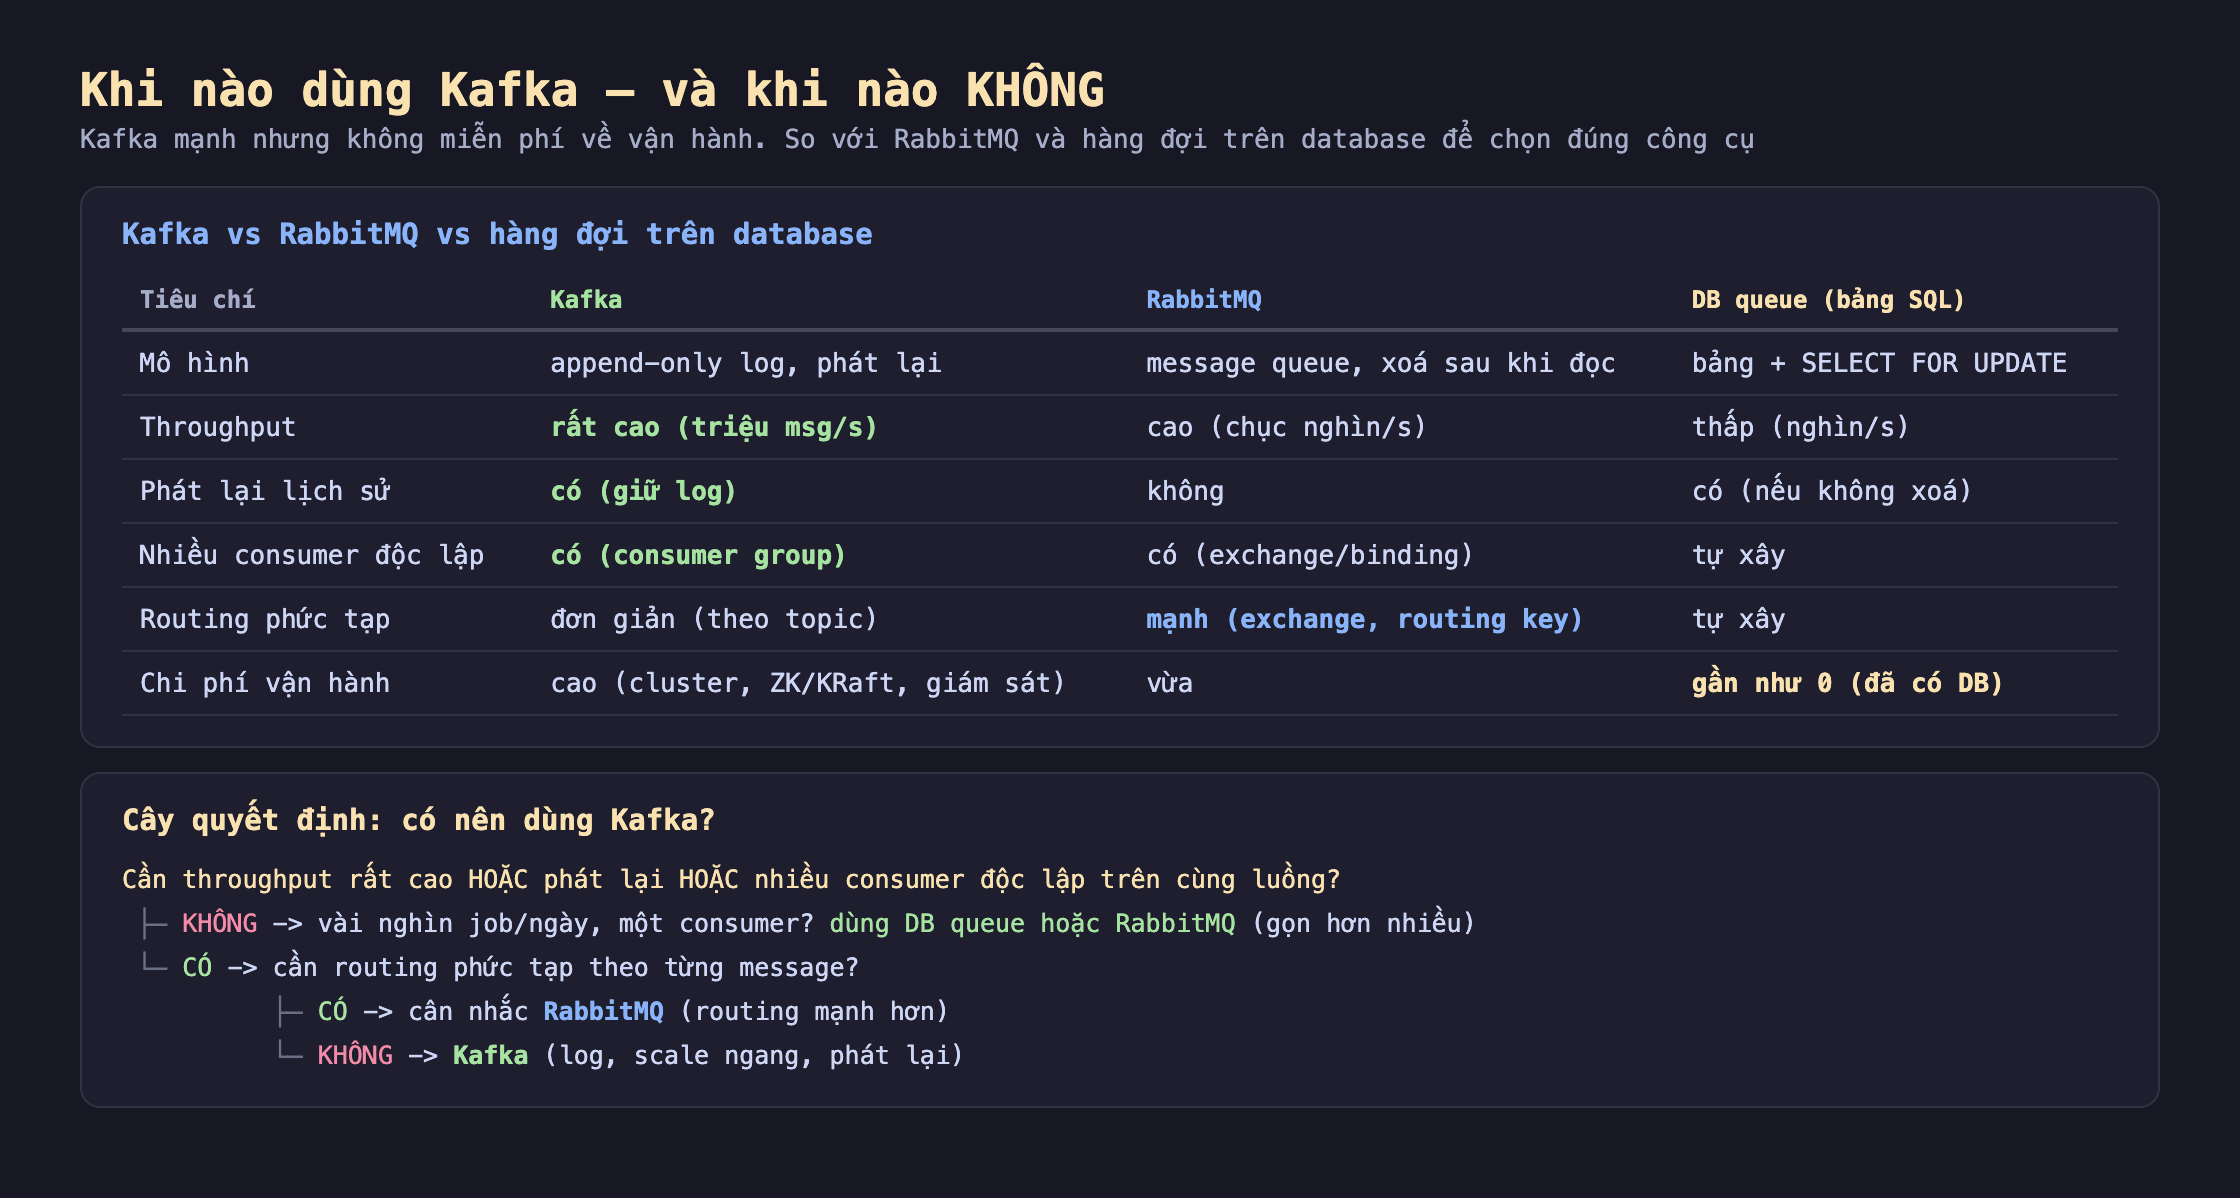Click the pink 'KHÔNG' before 'vài nghìn job/ngày'
Image resolution: width=2240 pixels, height=1198 pixels.
pyautogui.click(x=219, y=922)
